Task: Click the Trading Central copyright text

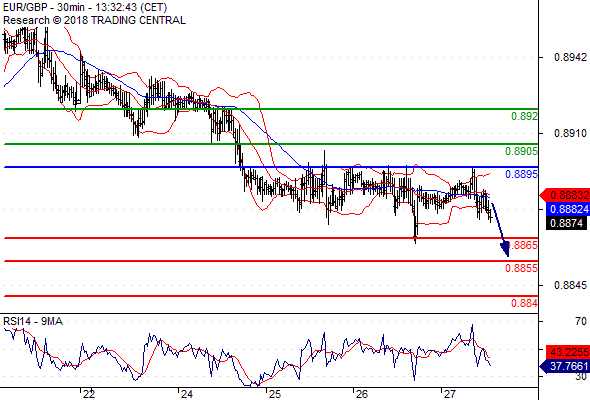Action: 94,20
